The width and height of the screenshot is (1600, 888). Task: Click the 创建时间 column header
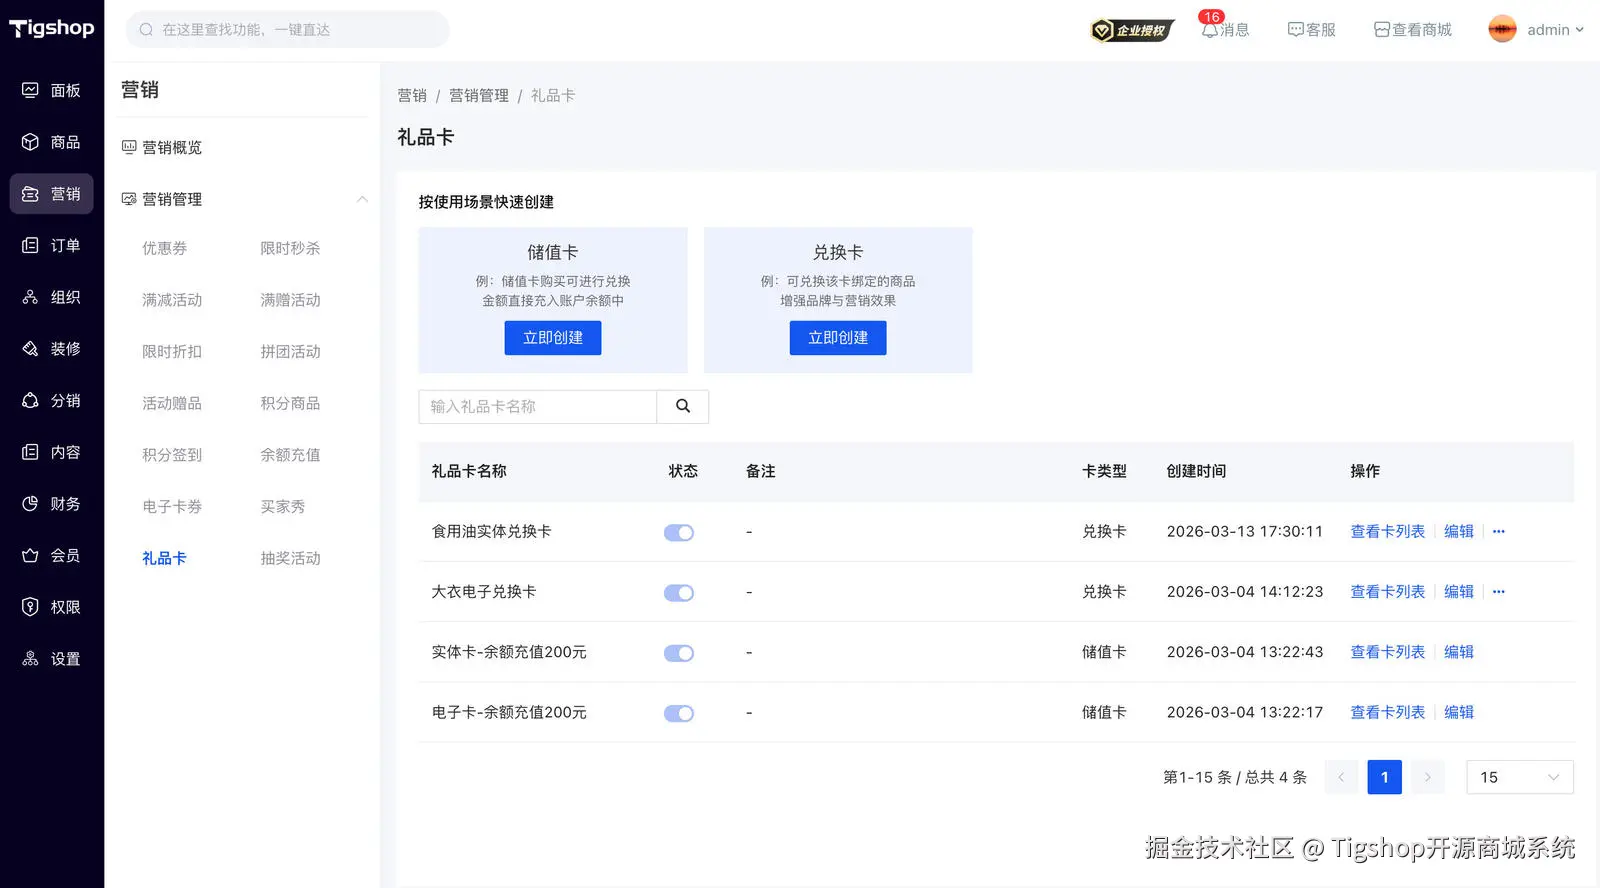pyautogui.click(x=1196, y=471)
